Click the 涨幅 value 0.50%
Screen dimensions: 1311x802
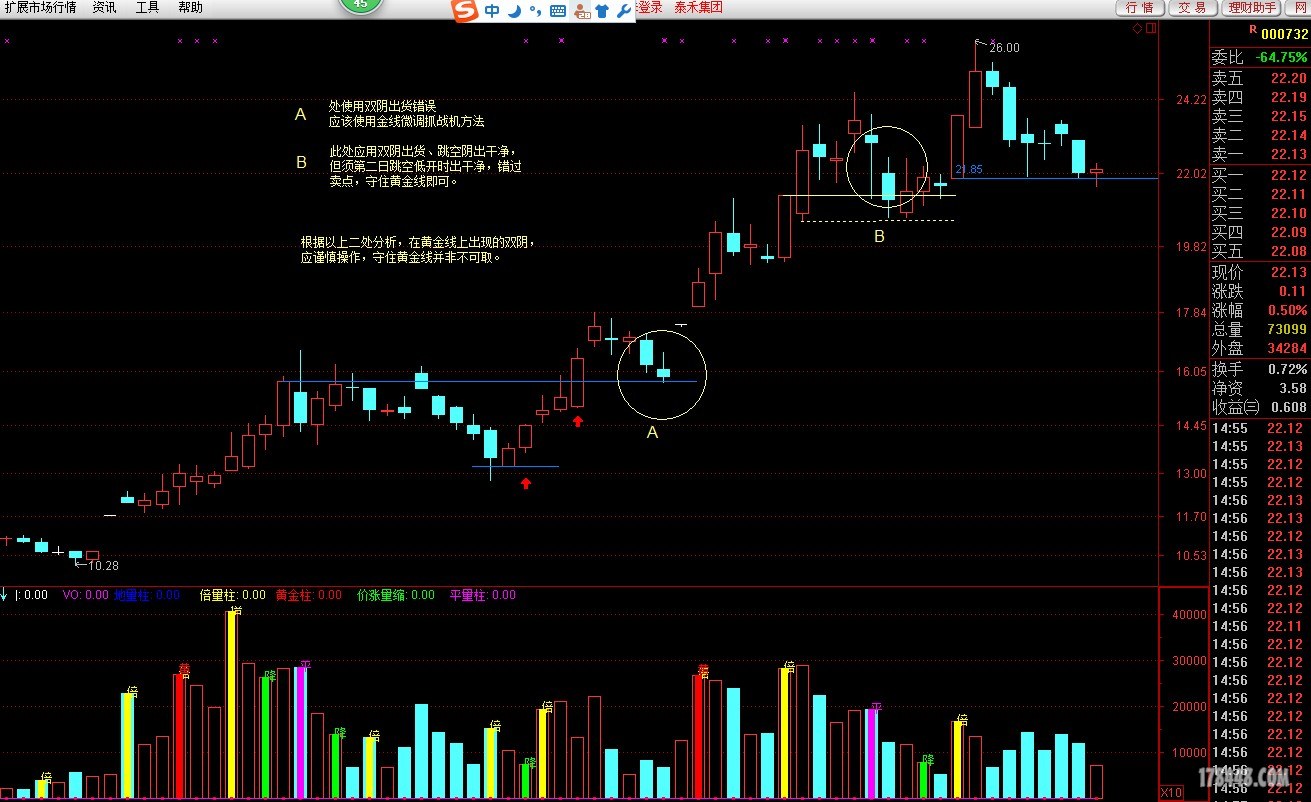click(x=1286, y=310)
